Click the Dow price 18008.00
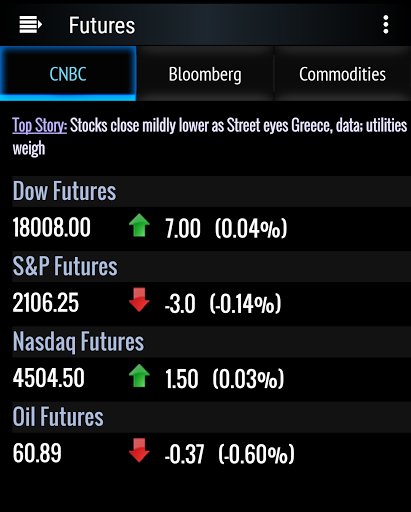 [x=52, y=227]
